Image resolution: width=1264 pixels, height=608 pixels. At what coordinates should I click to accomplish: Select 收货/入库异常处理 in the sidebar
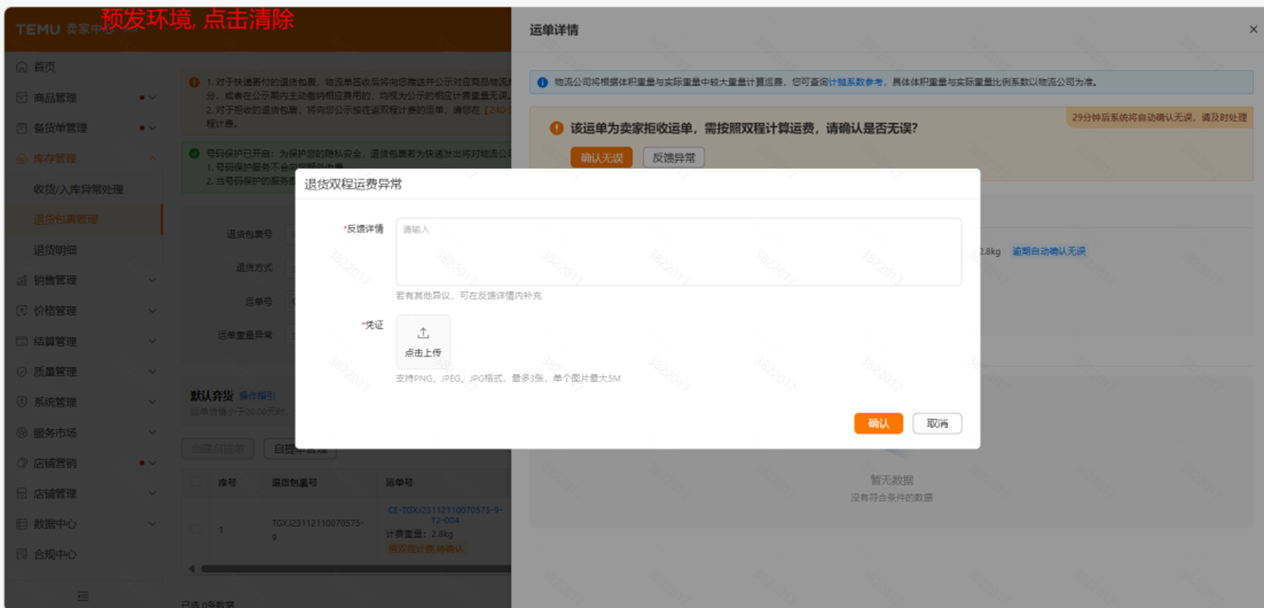pos(78,189)
